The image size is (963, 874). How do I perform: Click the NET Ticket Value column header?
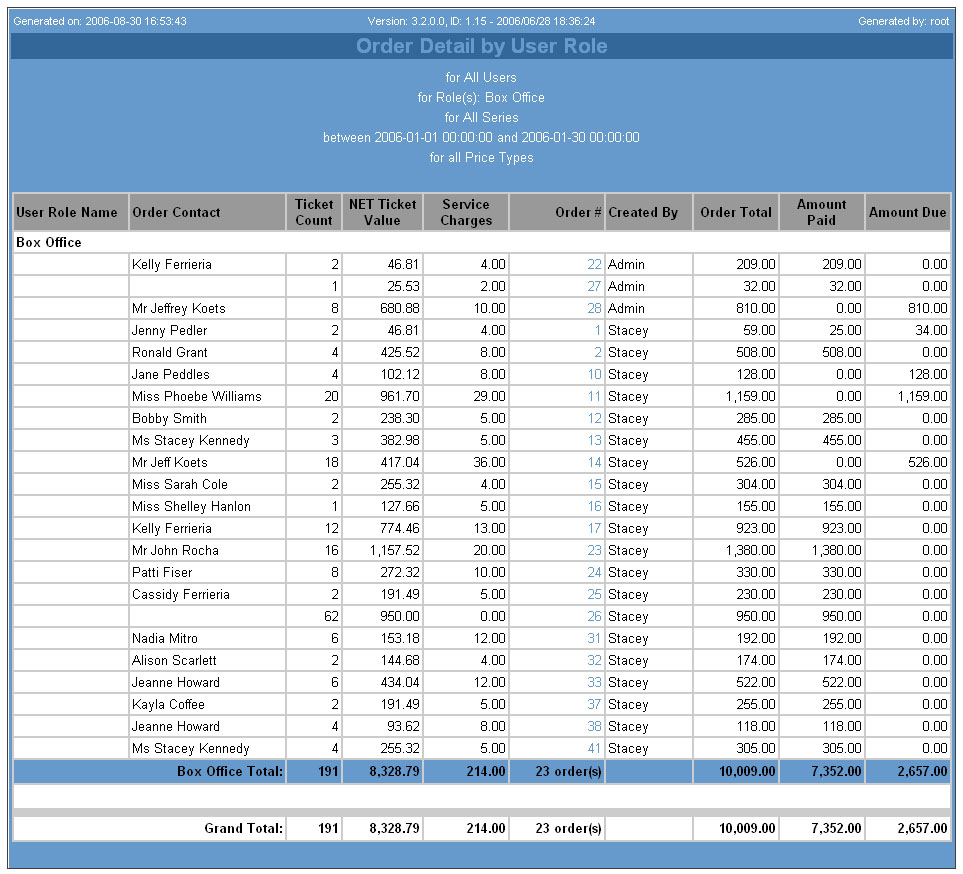pyautogui.click(x=383, y=213)
